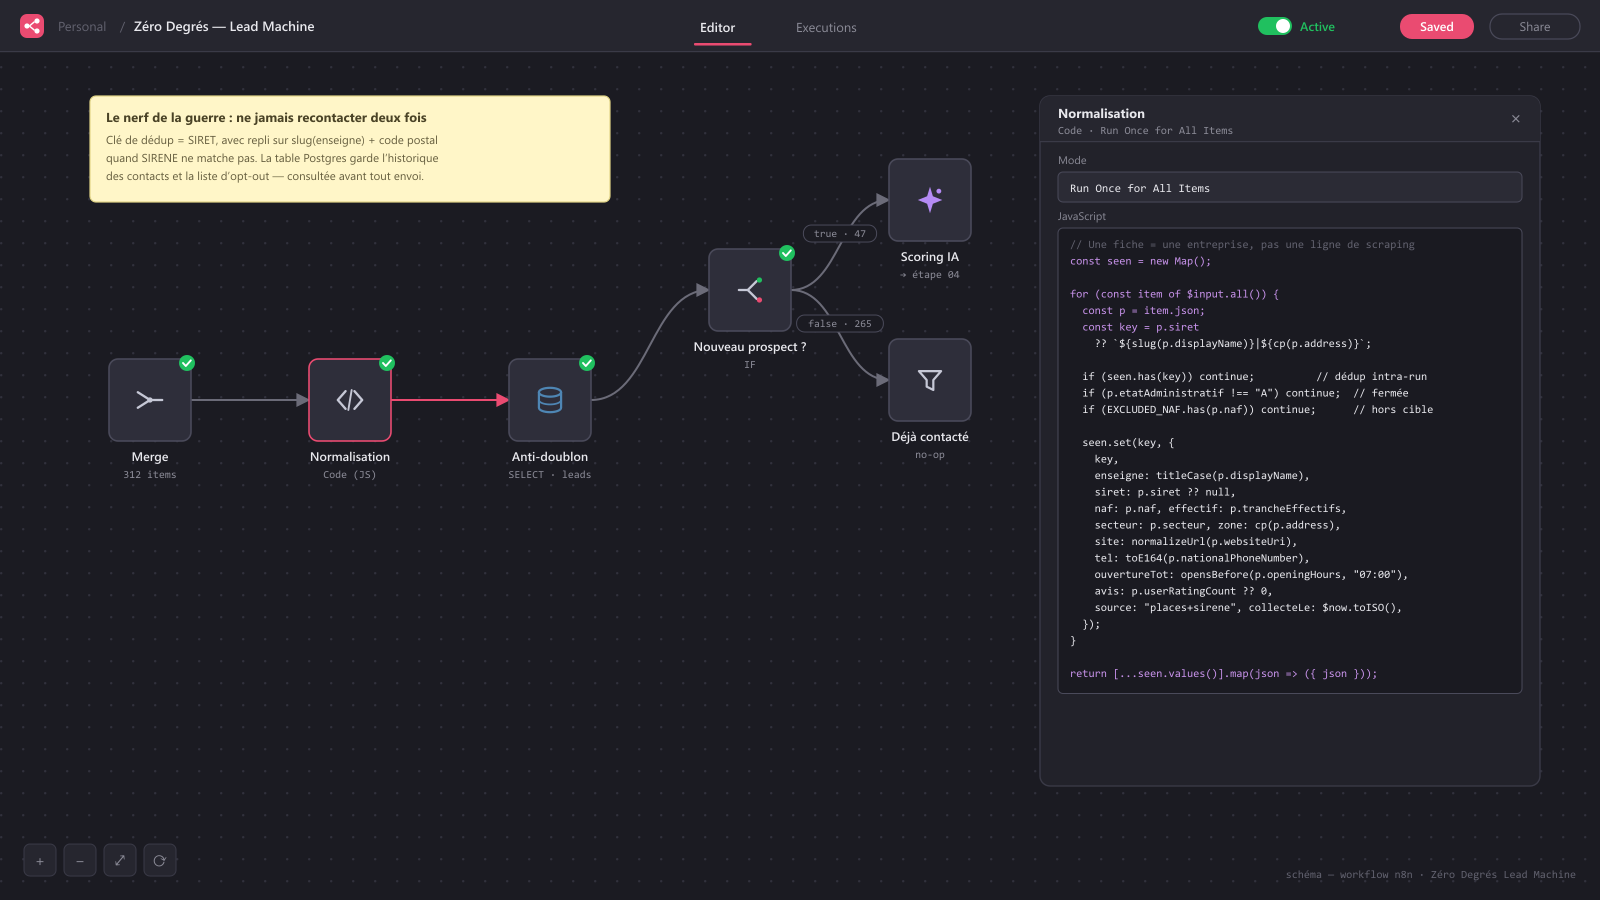Click the success checkmark on Anti-doublon node

pyautogui.click(x=587, y=363)
